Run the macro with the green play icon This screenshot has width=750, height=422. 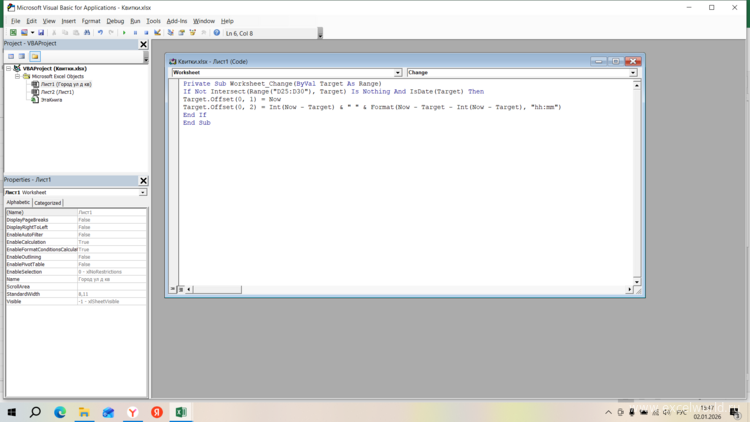point(124,33)
